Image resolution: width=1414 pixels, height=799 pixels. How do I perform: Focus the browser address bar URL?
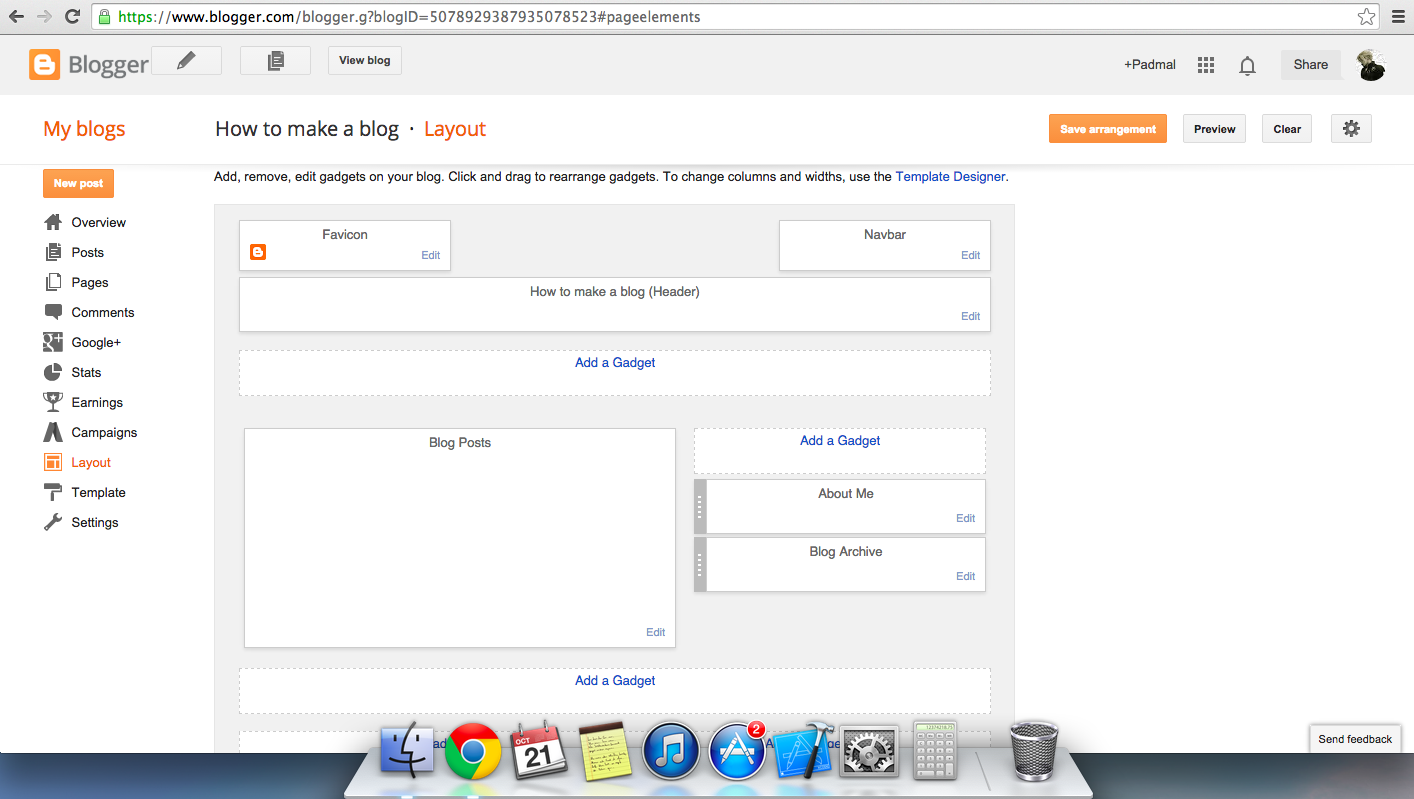click(735, 16)
